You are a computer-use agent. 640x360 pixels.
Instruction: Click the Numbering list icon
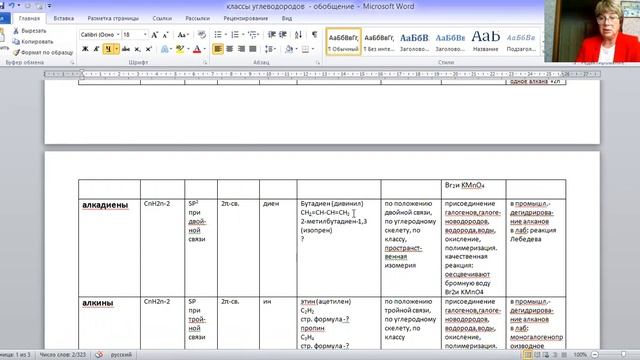235,35
